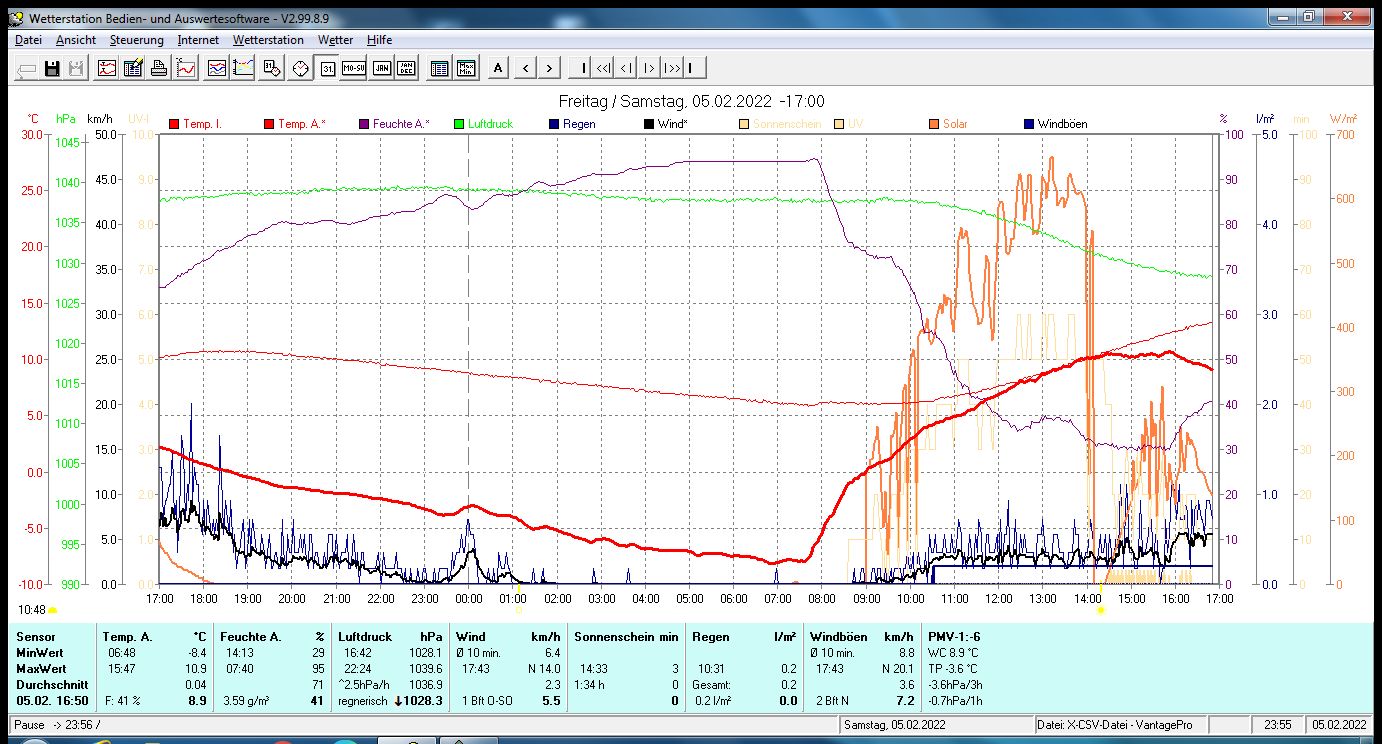The width and height of the screenshot is (1382, 744).
Task: Switch to day view with the '31.' icon
Action: (327, 68)
